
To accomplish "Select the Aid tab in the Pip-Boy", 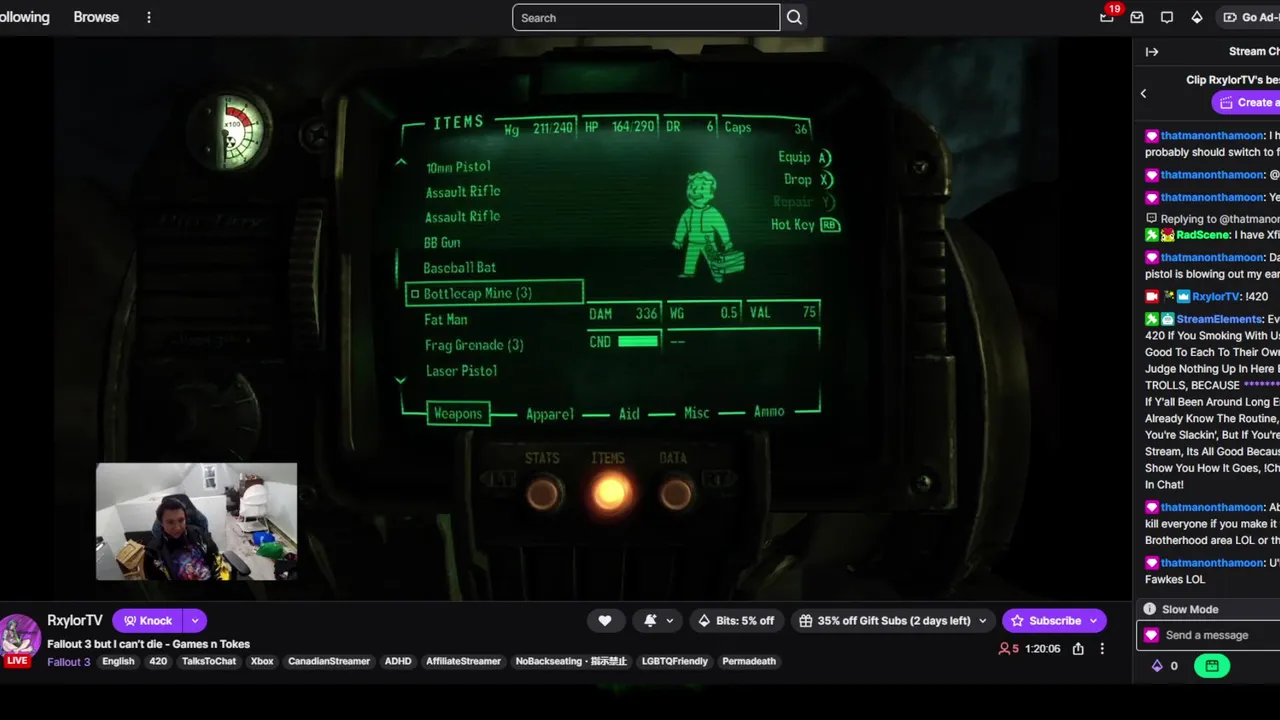I will [x=629, y=413].
